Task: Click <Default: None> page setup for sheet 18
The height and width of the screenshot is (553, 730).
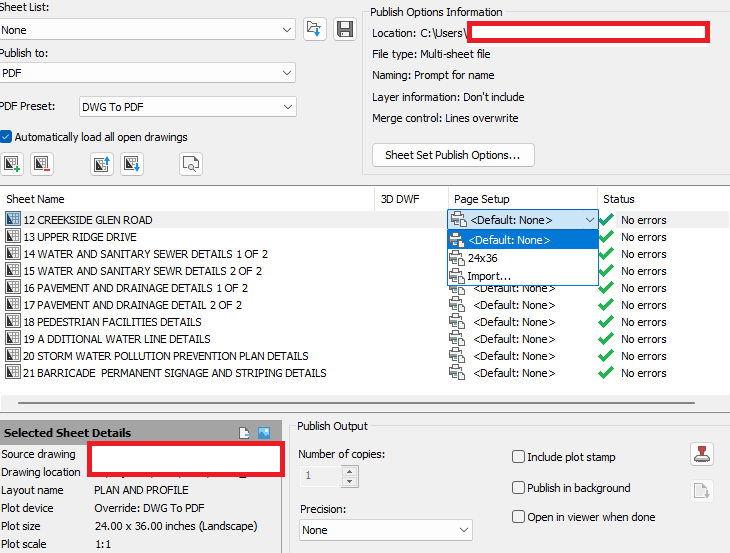Action: [514, 322]
